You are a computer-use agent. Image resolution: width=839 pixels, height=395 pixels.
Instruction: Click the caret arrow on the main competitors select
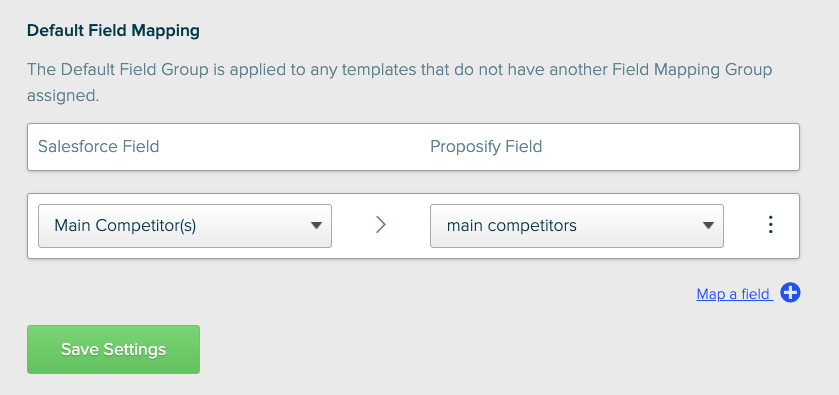coord(708,225)
